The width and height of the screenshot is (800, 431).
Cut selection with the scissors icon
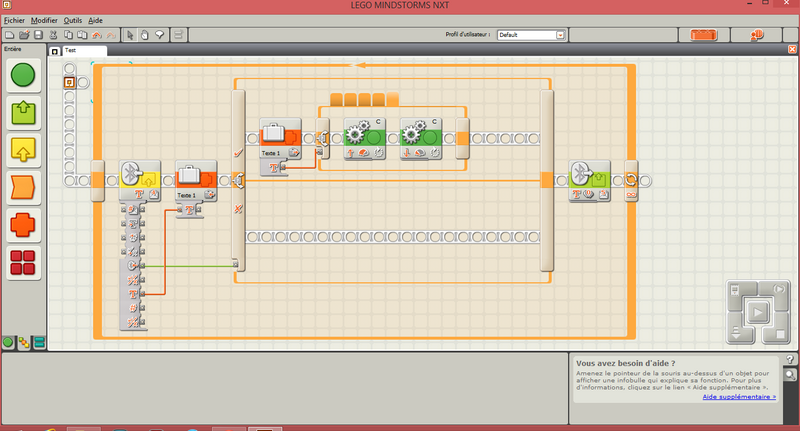[x=53, y=35]
